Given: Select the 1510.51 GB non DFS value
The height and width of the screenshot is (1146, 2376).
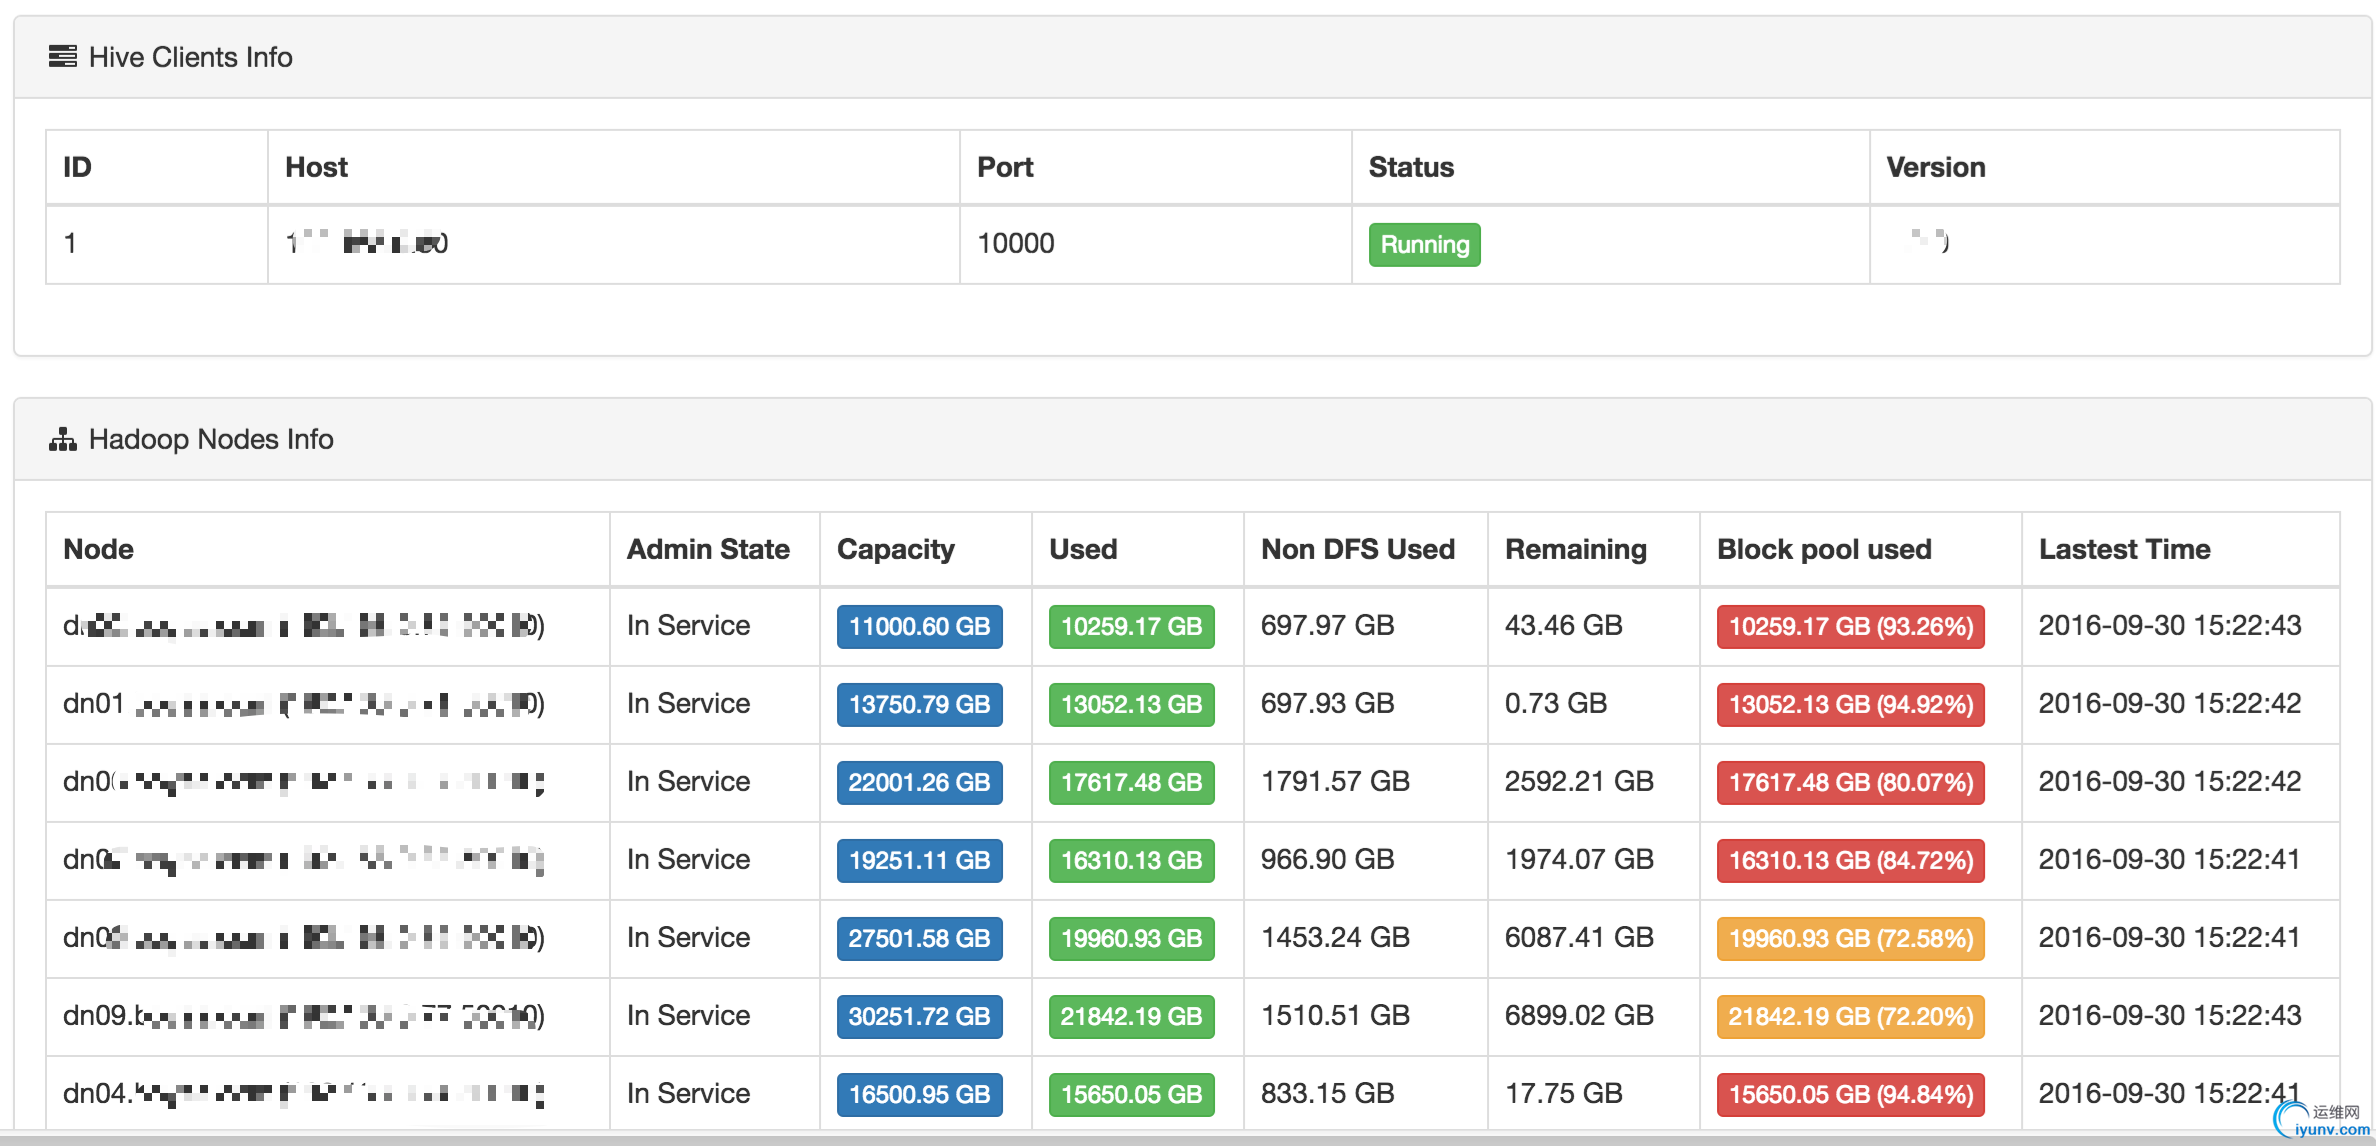Looking at the screenshot, I should (1335, 1015).
